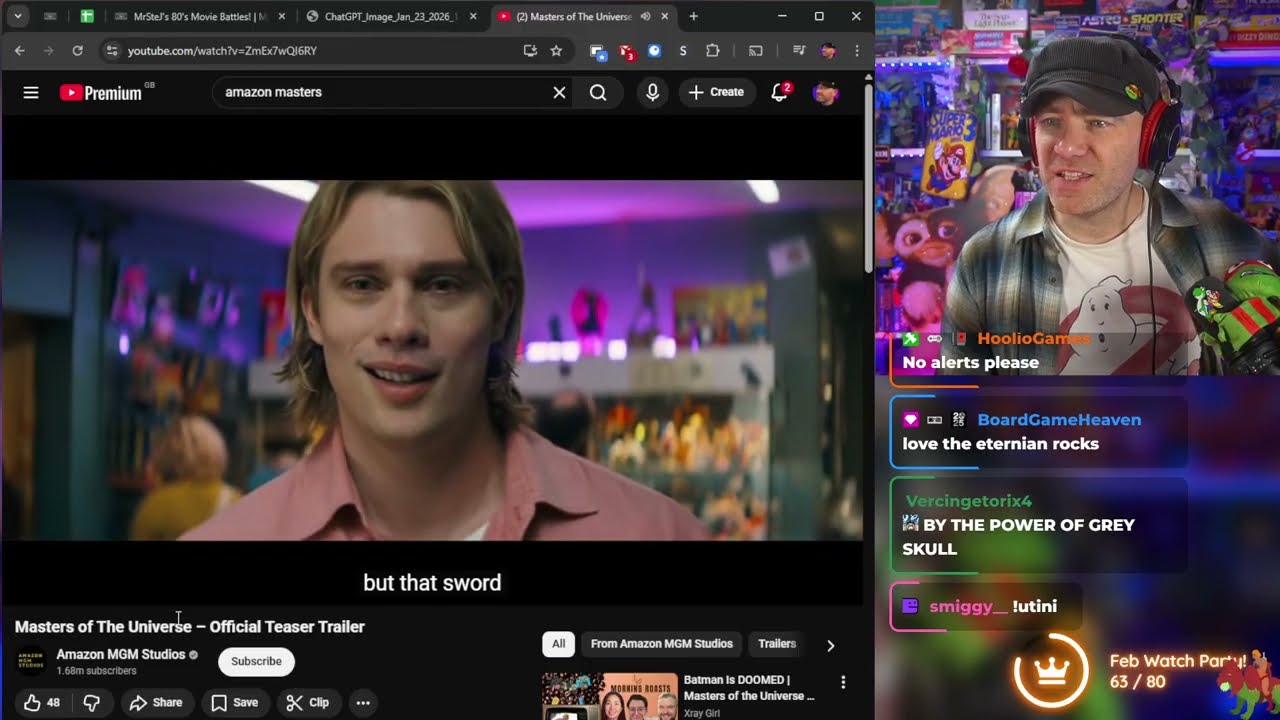Screen dimensions: 1280x720
Task: Dislike the video
Action: click(92, 702)
